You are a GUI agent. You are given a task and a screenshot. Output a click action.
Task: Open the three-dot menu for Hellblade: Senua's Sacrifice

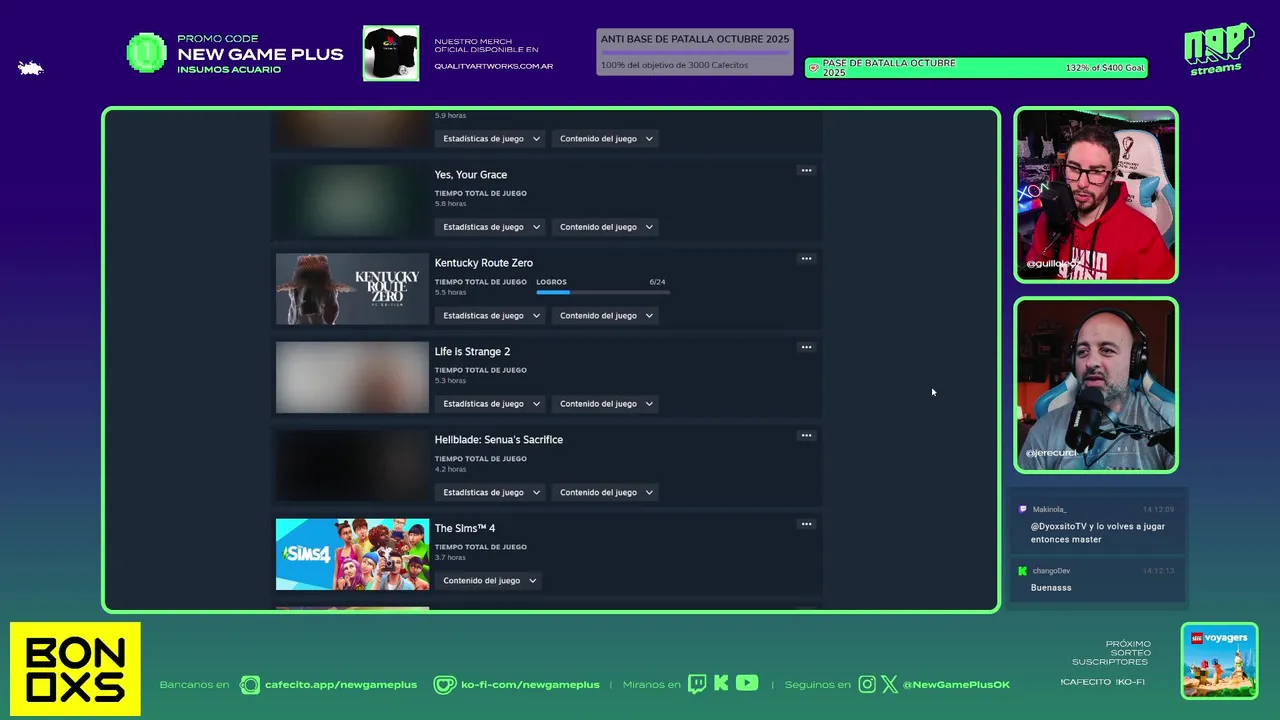coord(806,436)
